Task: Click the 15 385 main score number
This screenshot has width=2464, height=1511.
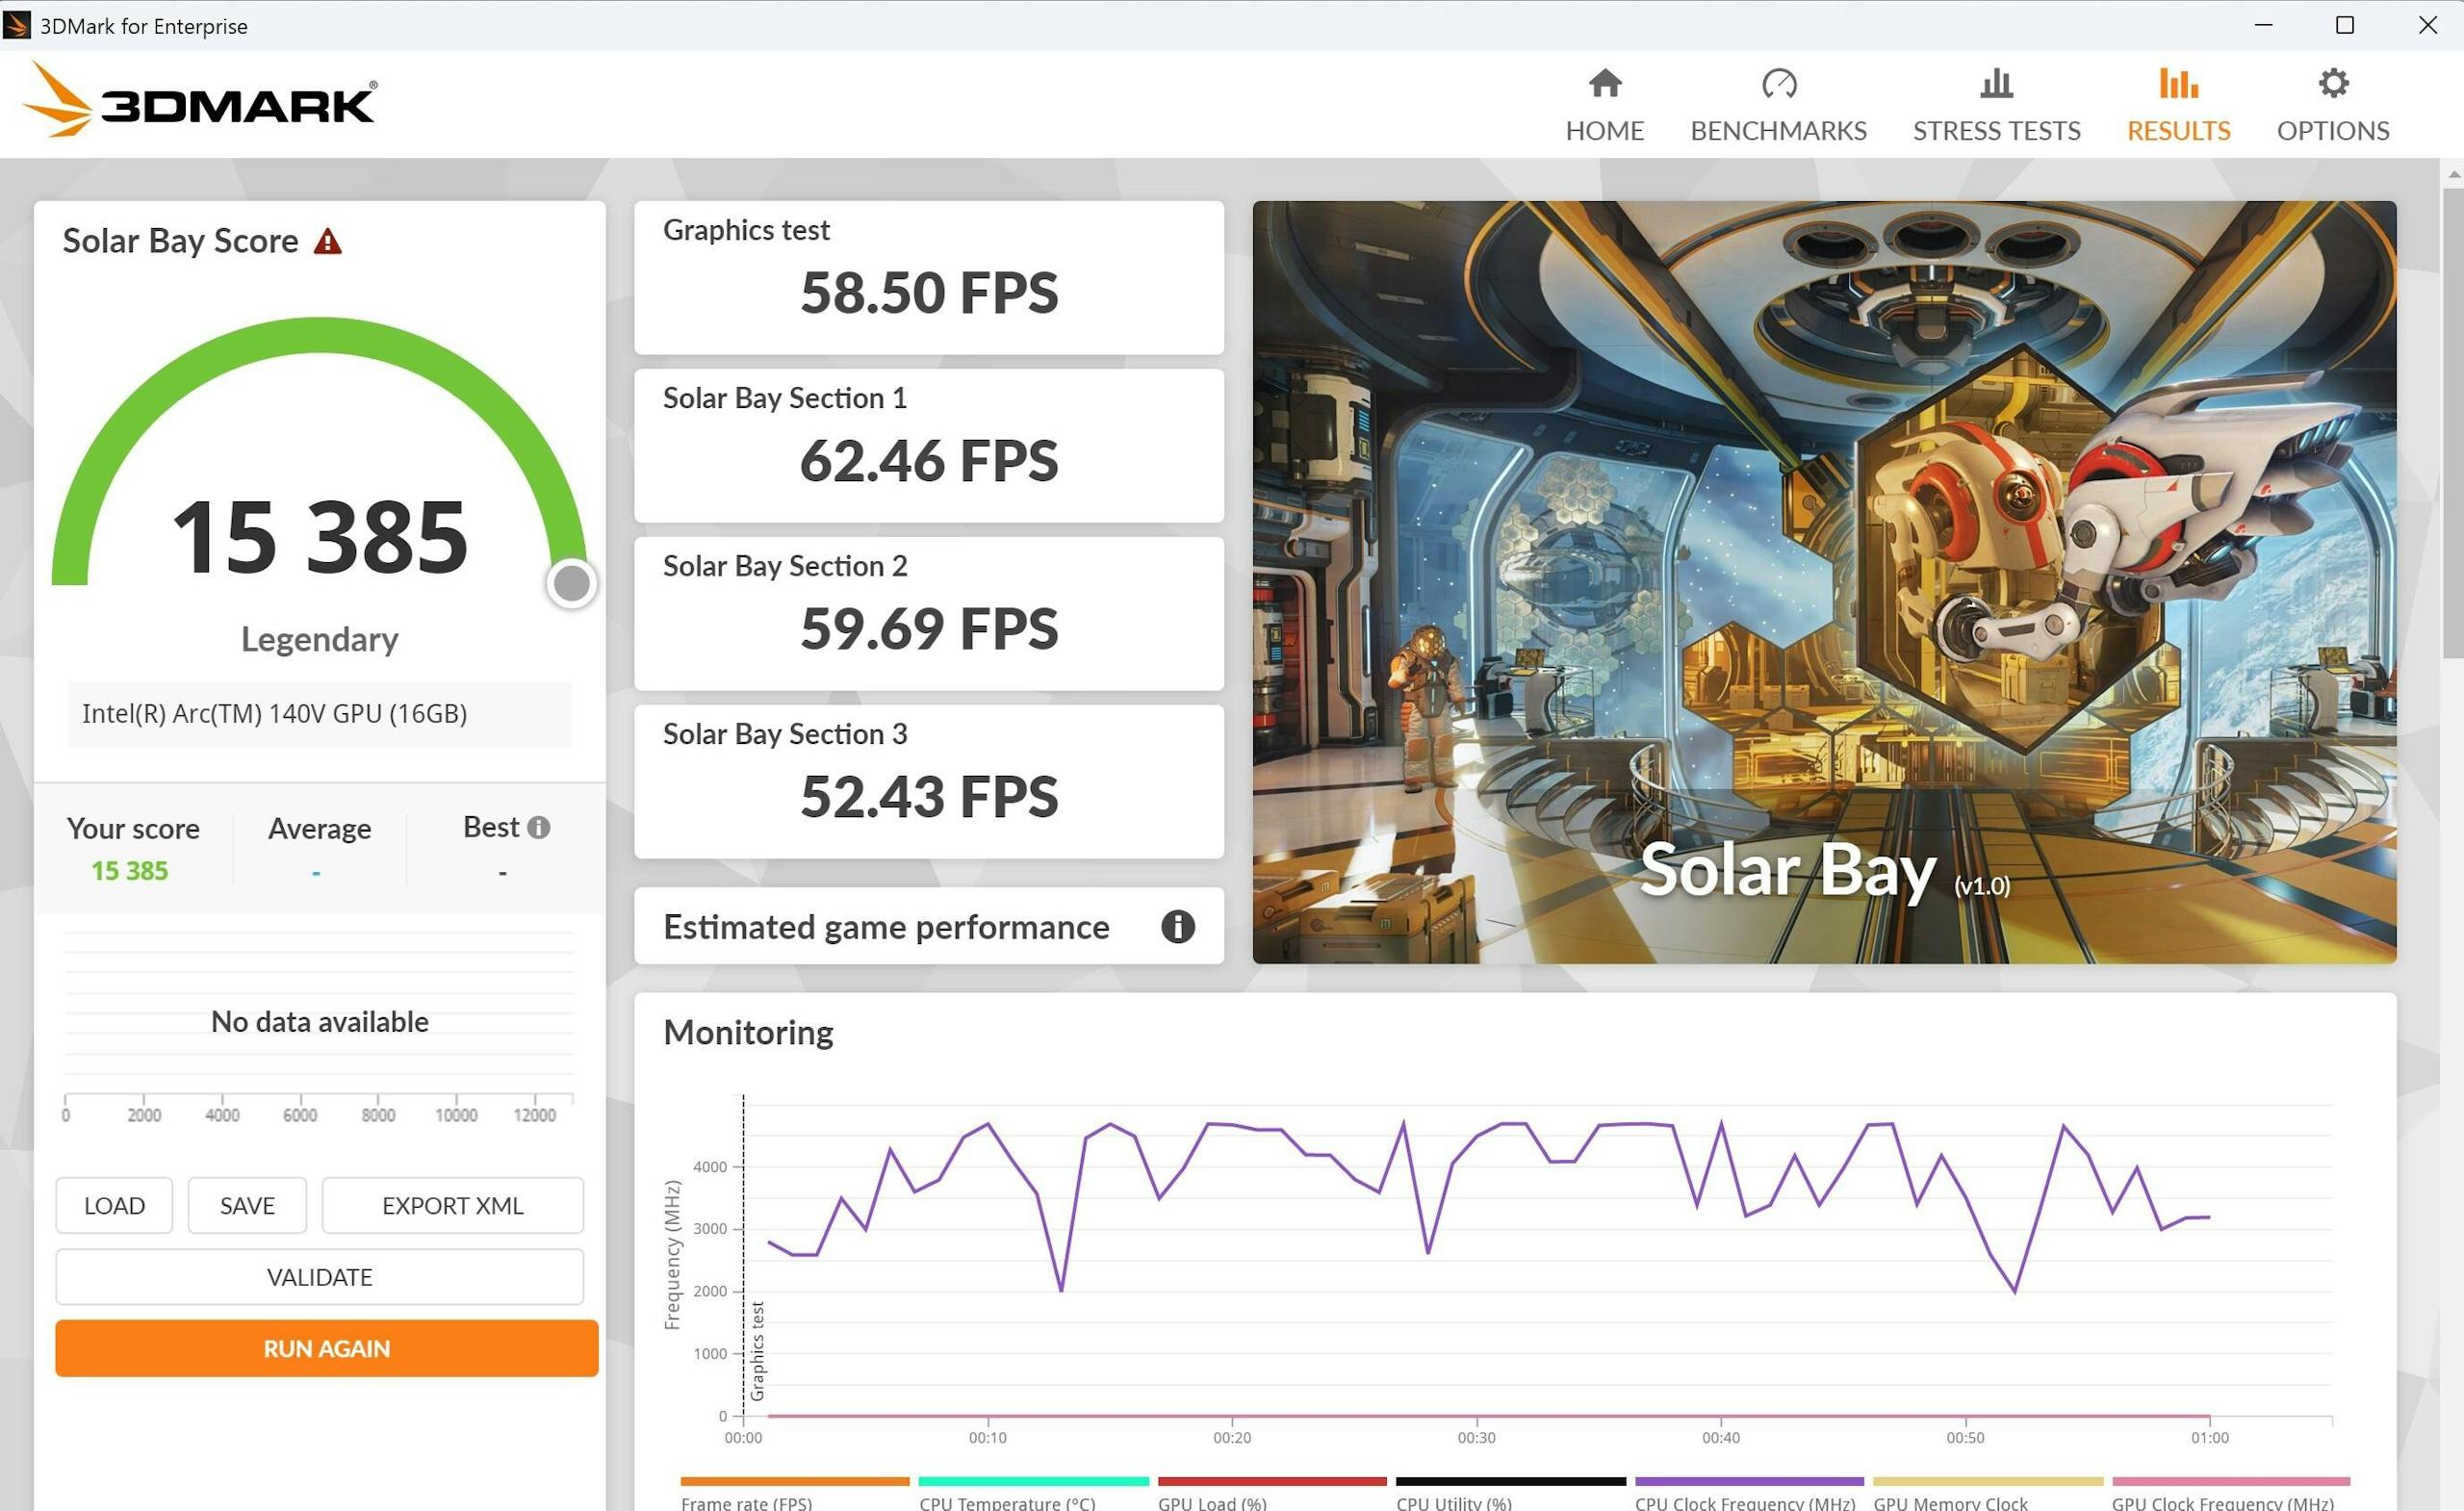Action: (x=320, y=537)
